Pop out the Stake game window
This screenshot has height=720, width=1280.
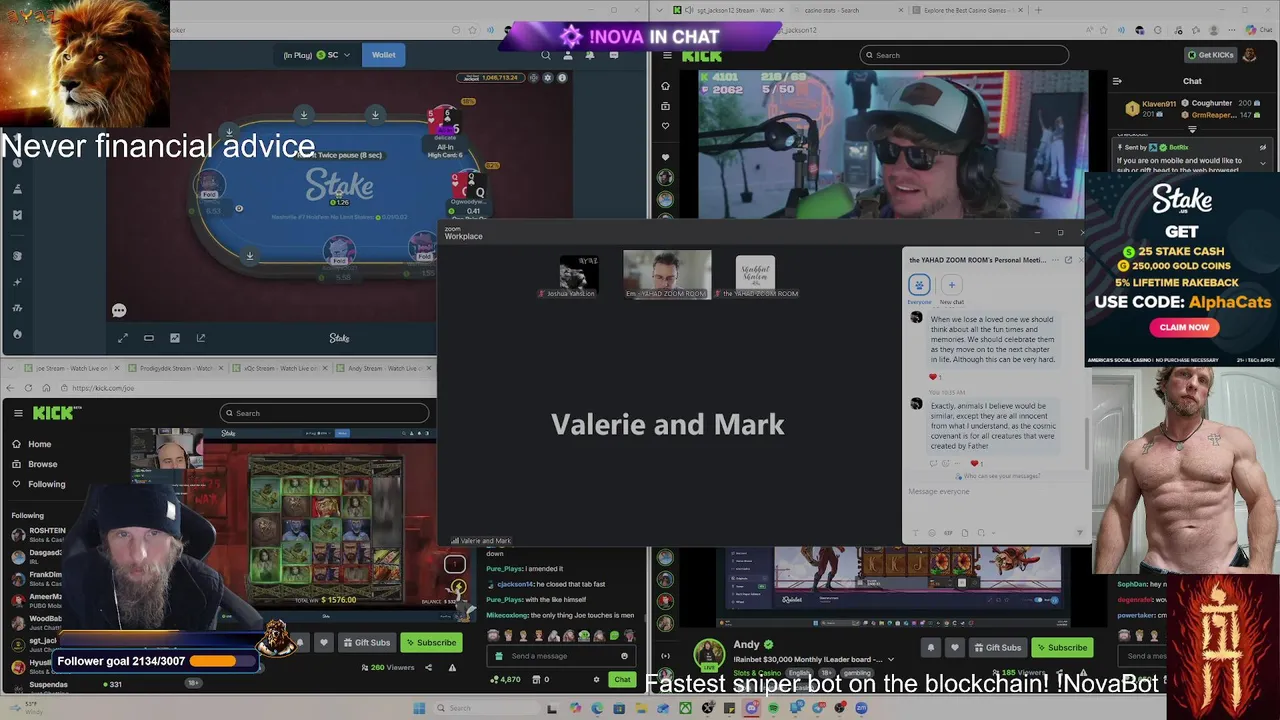point(201,338)
